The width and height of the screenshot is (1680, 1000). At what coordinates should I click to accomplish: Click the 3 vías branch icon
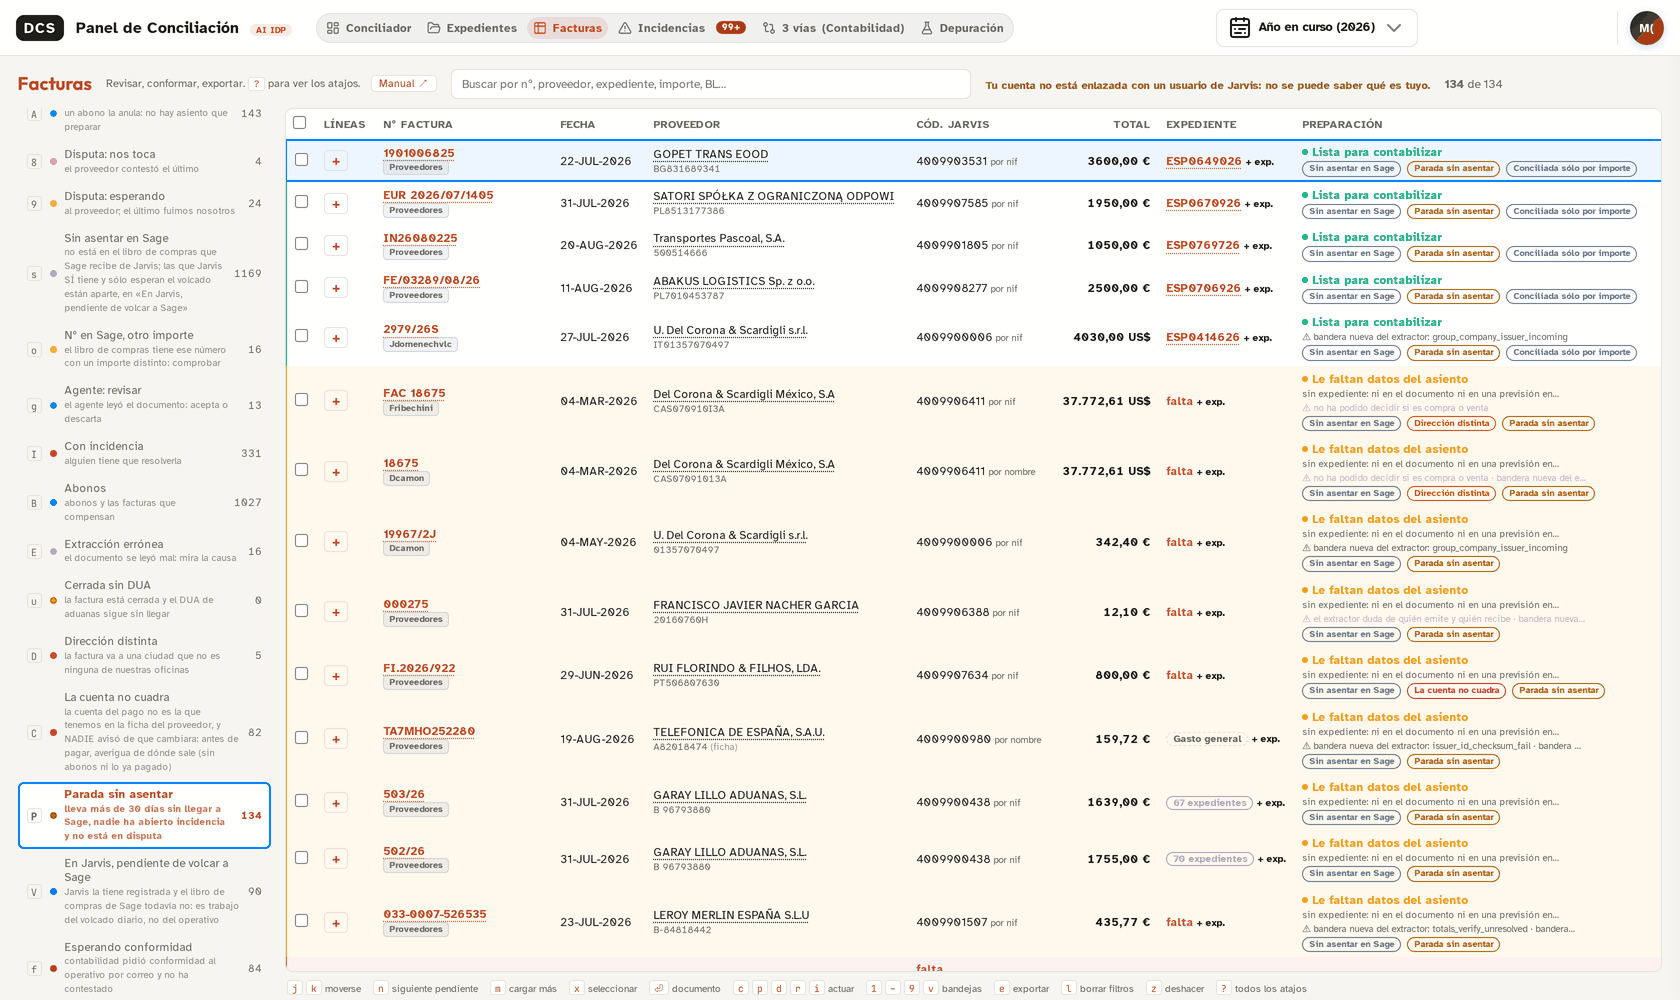tap(769, 28)
